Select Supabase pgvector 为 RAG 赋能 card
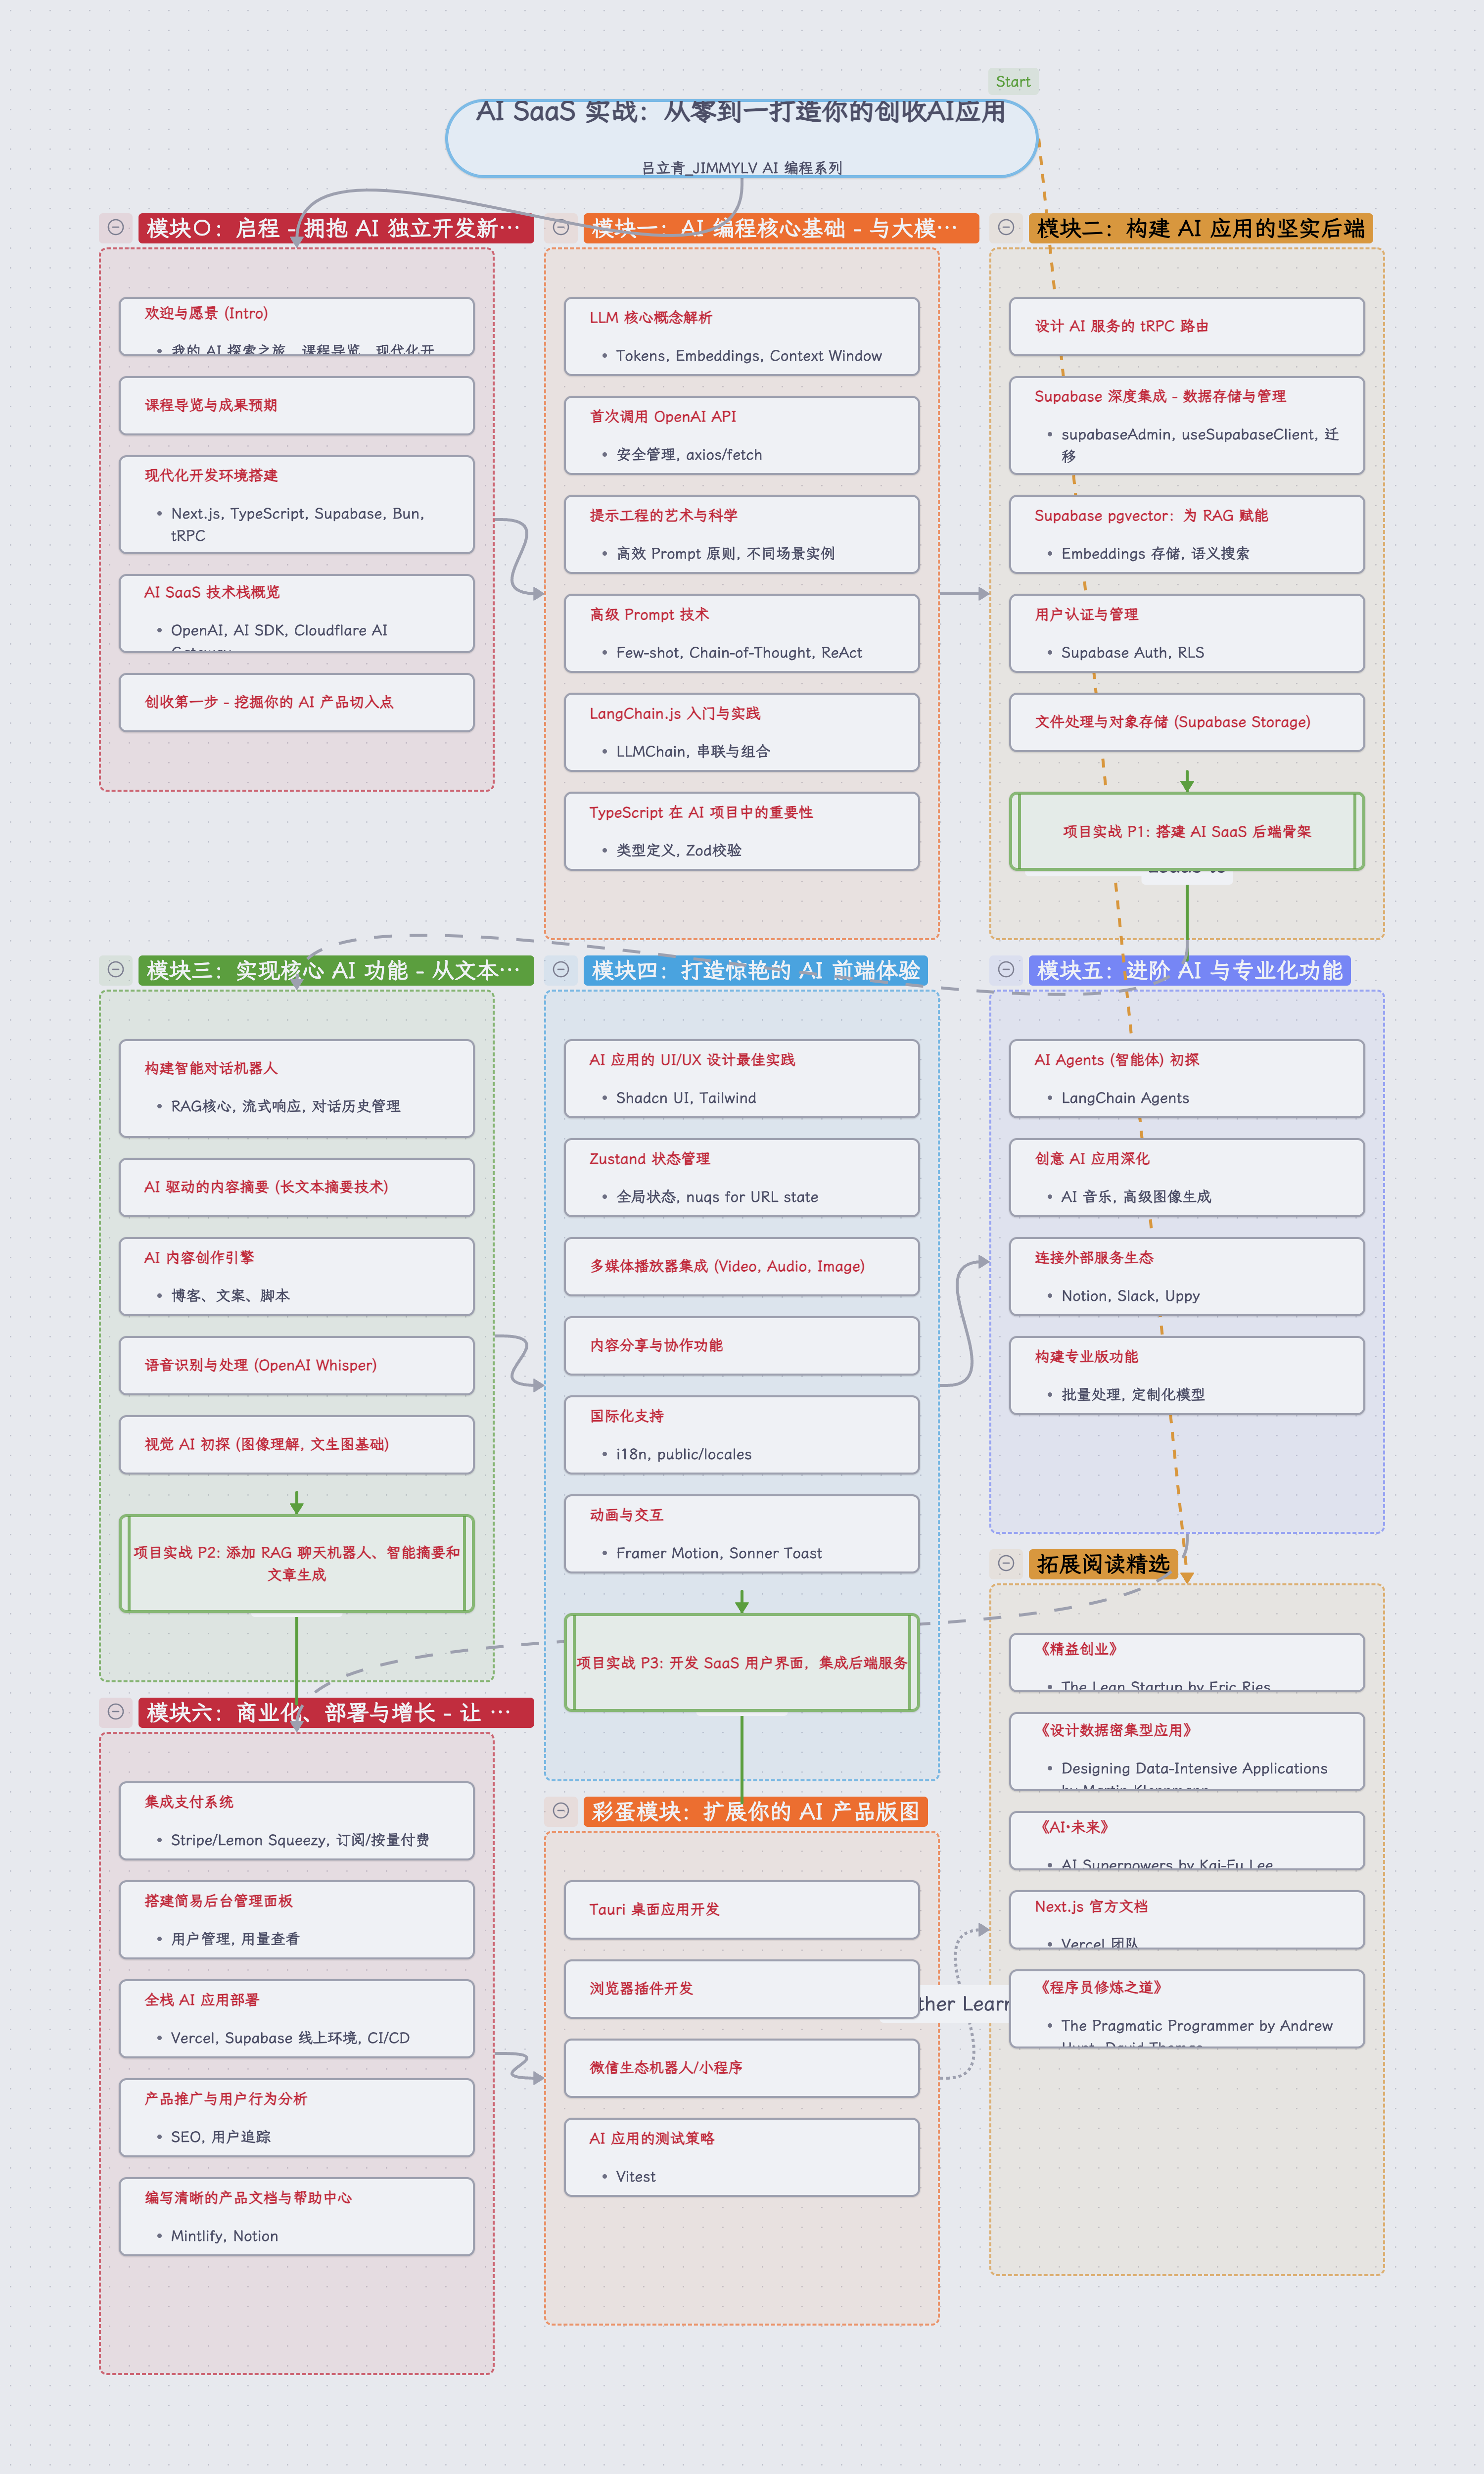 tap(1186, 534)
